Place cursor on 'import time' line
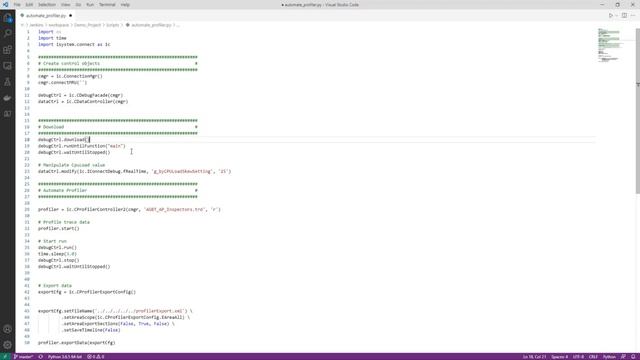640x360 pixels. (52, 38)
